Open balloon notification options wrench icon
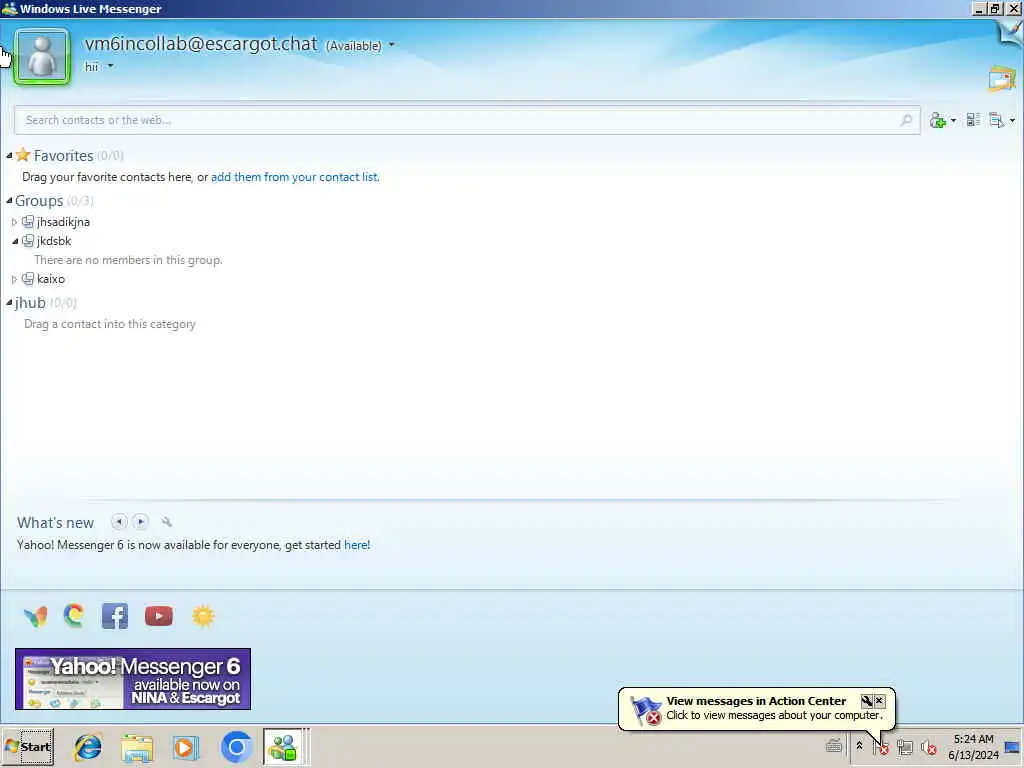Viewport: 1024px width, 768px height. click(x=867, y=701)
